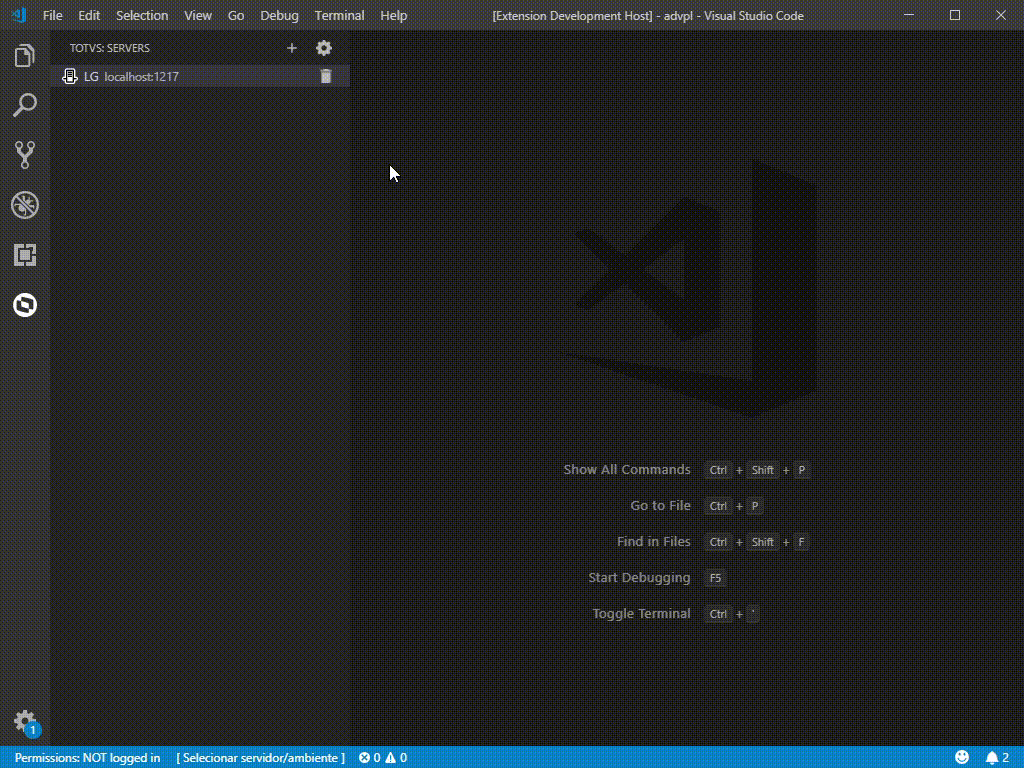Click the Show All Commands label
The height and width of the screenshot is (768, 1024).
(x=627, y=470)
